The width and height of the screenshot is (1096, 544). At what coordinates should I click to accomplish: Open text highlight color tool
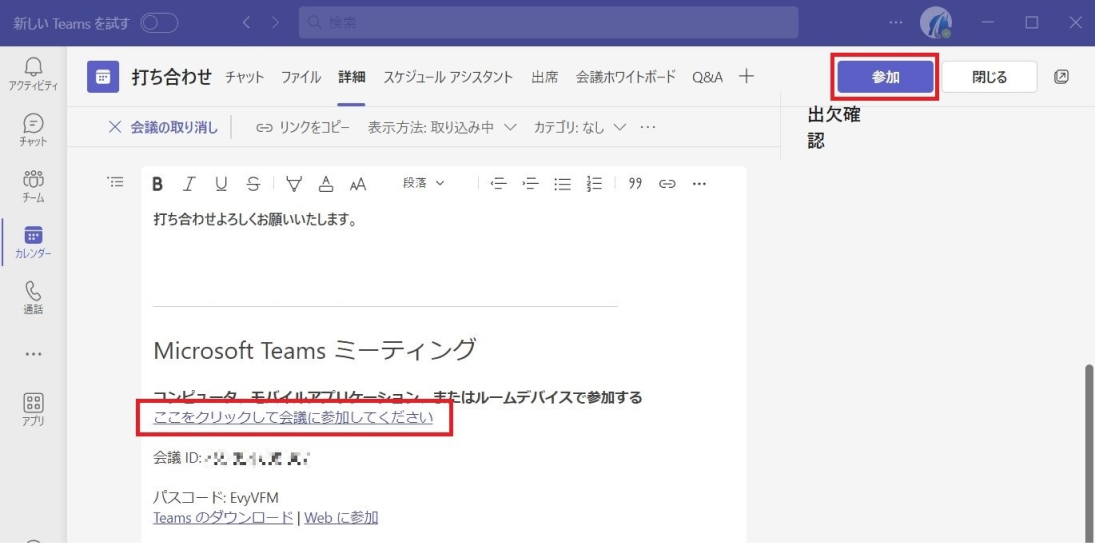coord(294,184)
